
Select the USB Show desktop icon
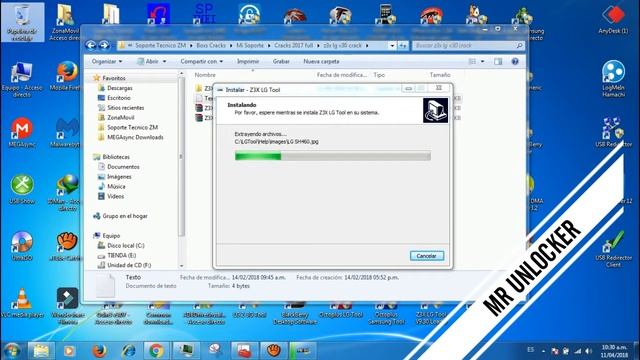pyautogui.click(x=22, y=189)
